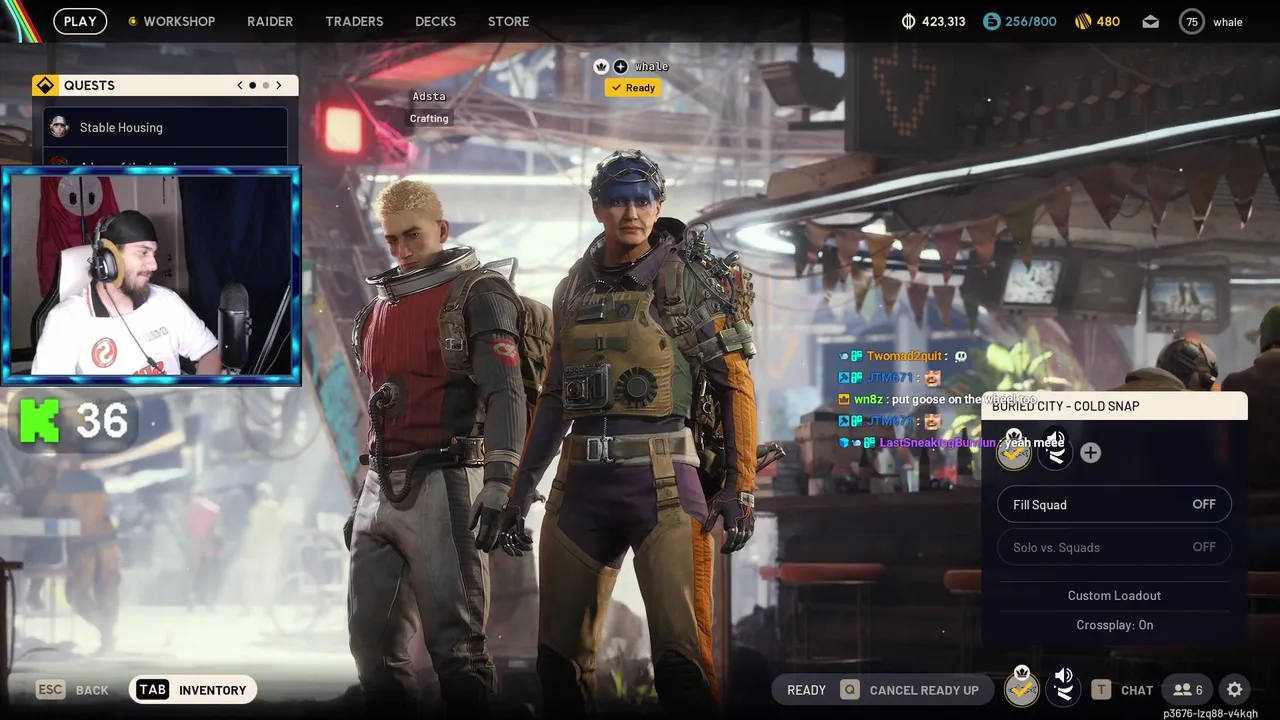The width and height of the screenshot is (1280, 720).
Task: Click the Ready label in bottom bar
Action: point(806,690)
